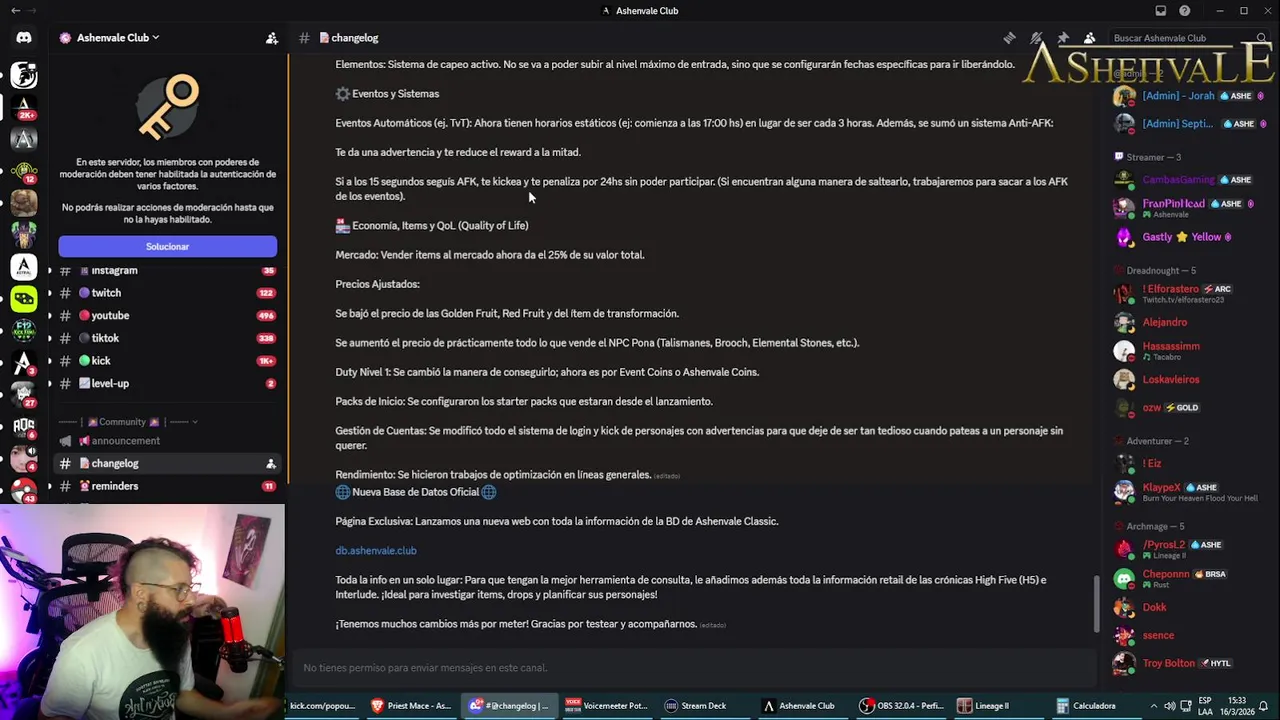Create invite for changelog channel
The width and height of the screenshot is (1280, 720).
coord(271,464)
